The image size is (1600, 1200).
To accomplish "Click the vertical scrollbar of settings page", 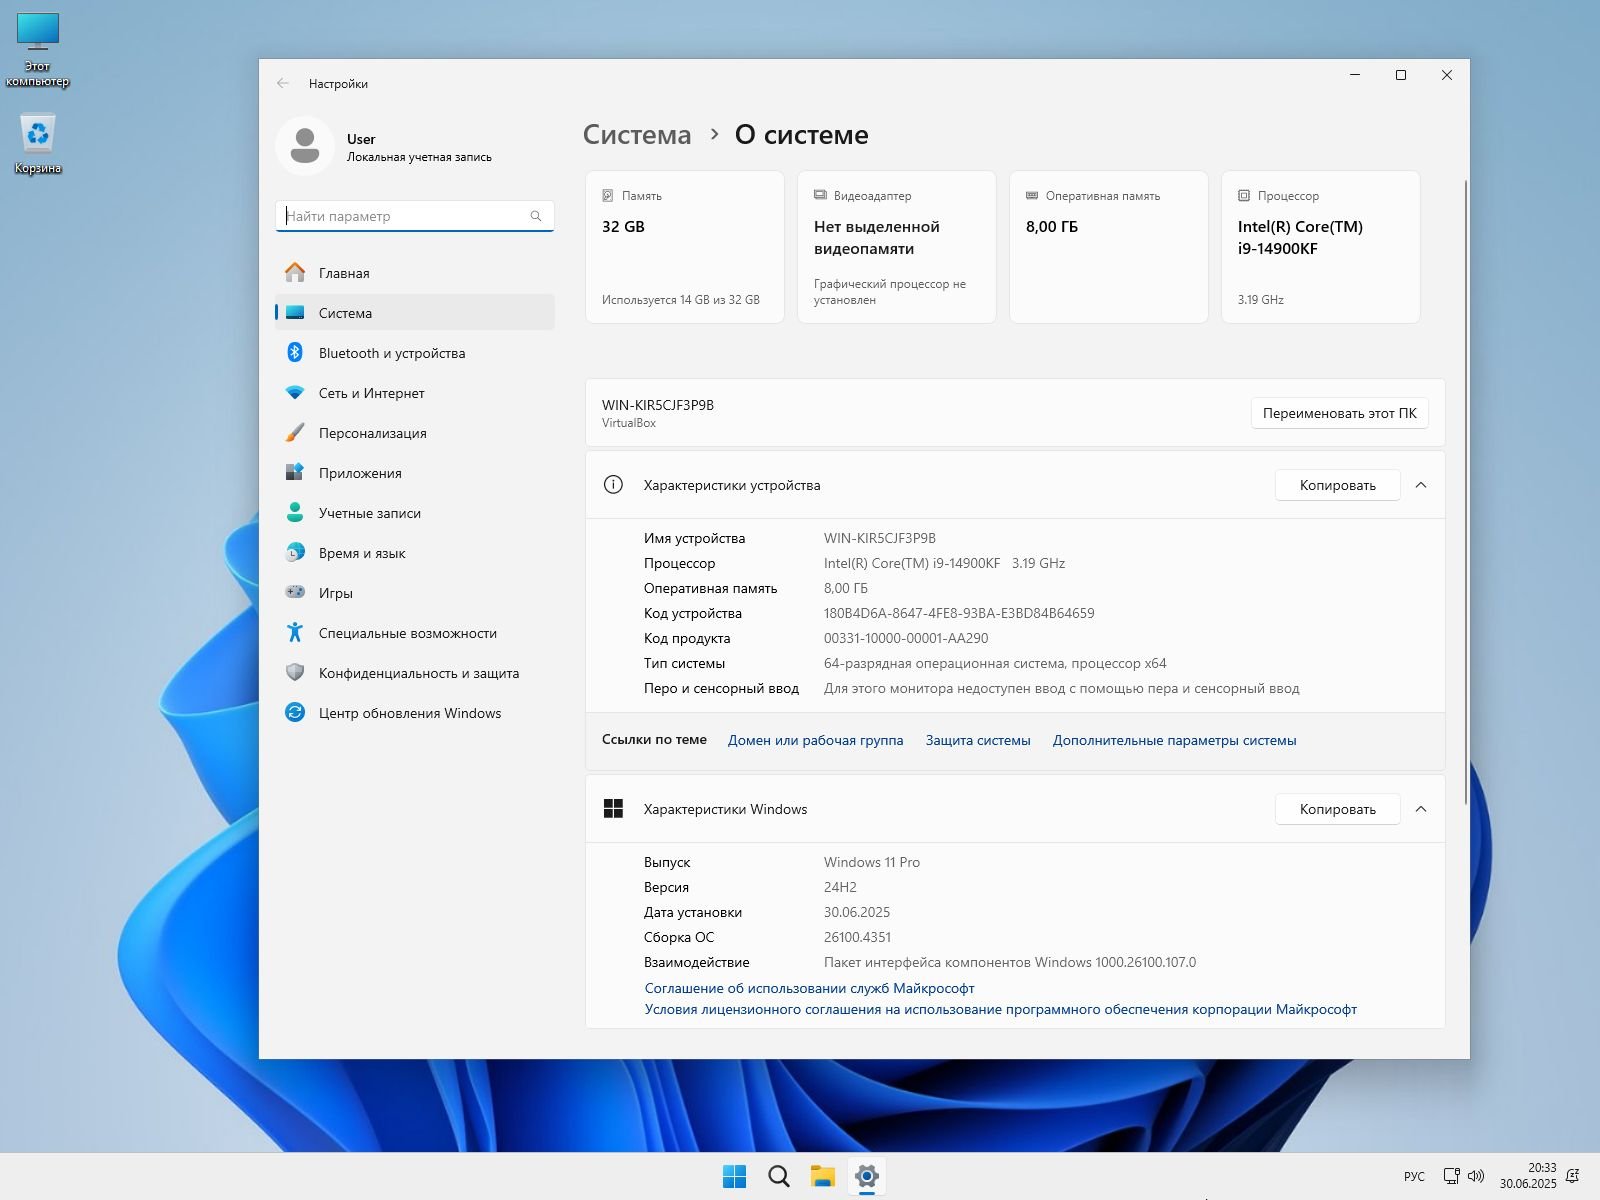I will [1466, 490].
